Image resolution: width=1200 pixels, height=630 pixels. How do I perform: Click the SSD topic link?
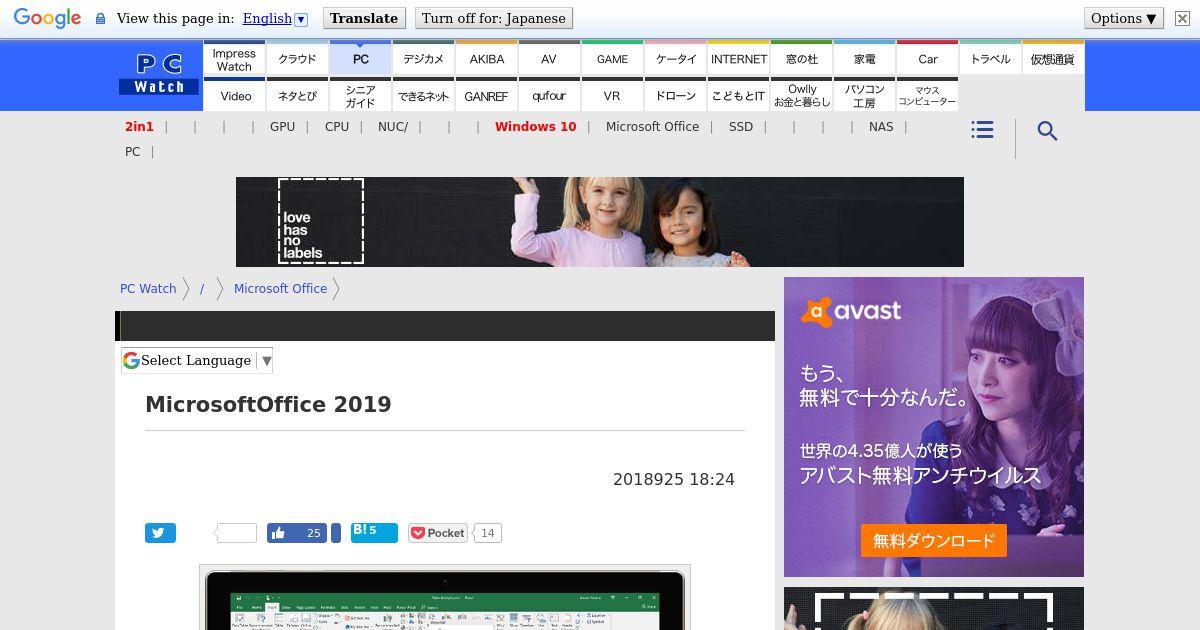coord(741,127)
